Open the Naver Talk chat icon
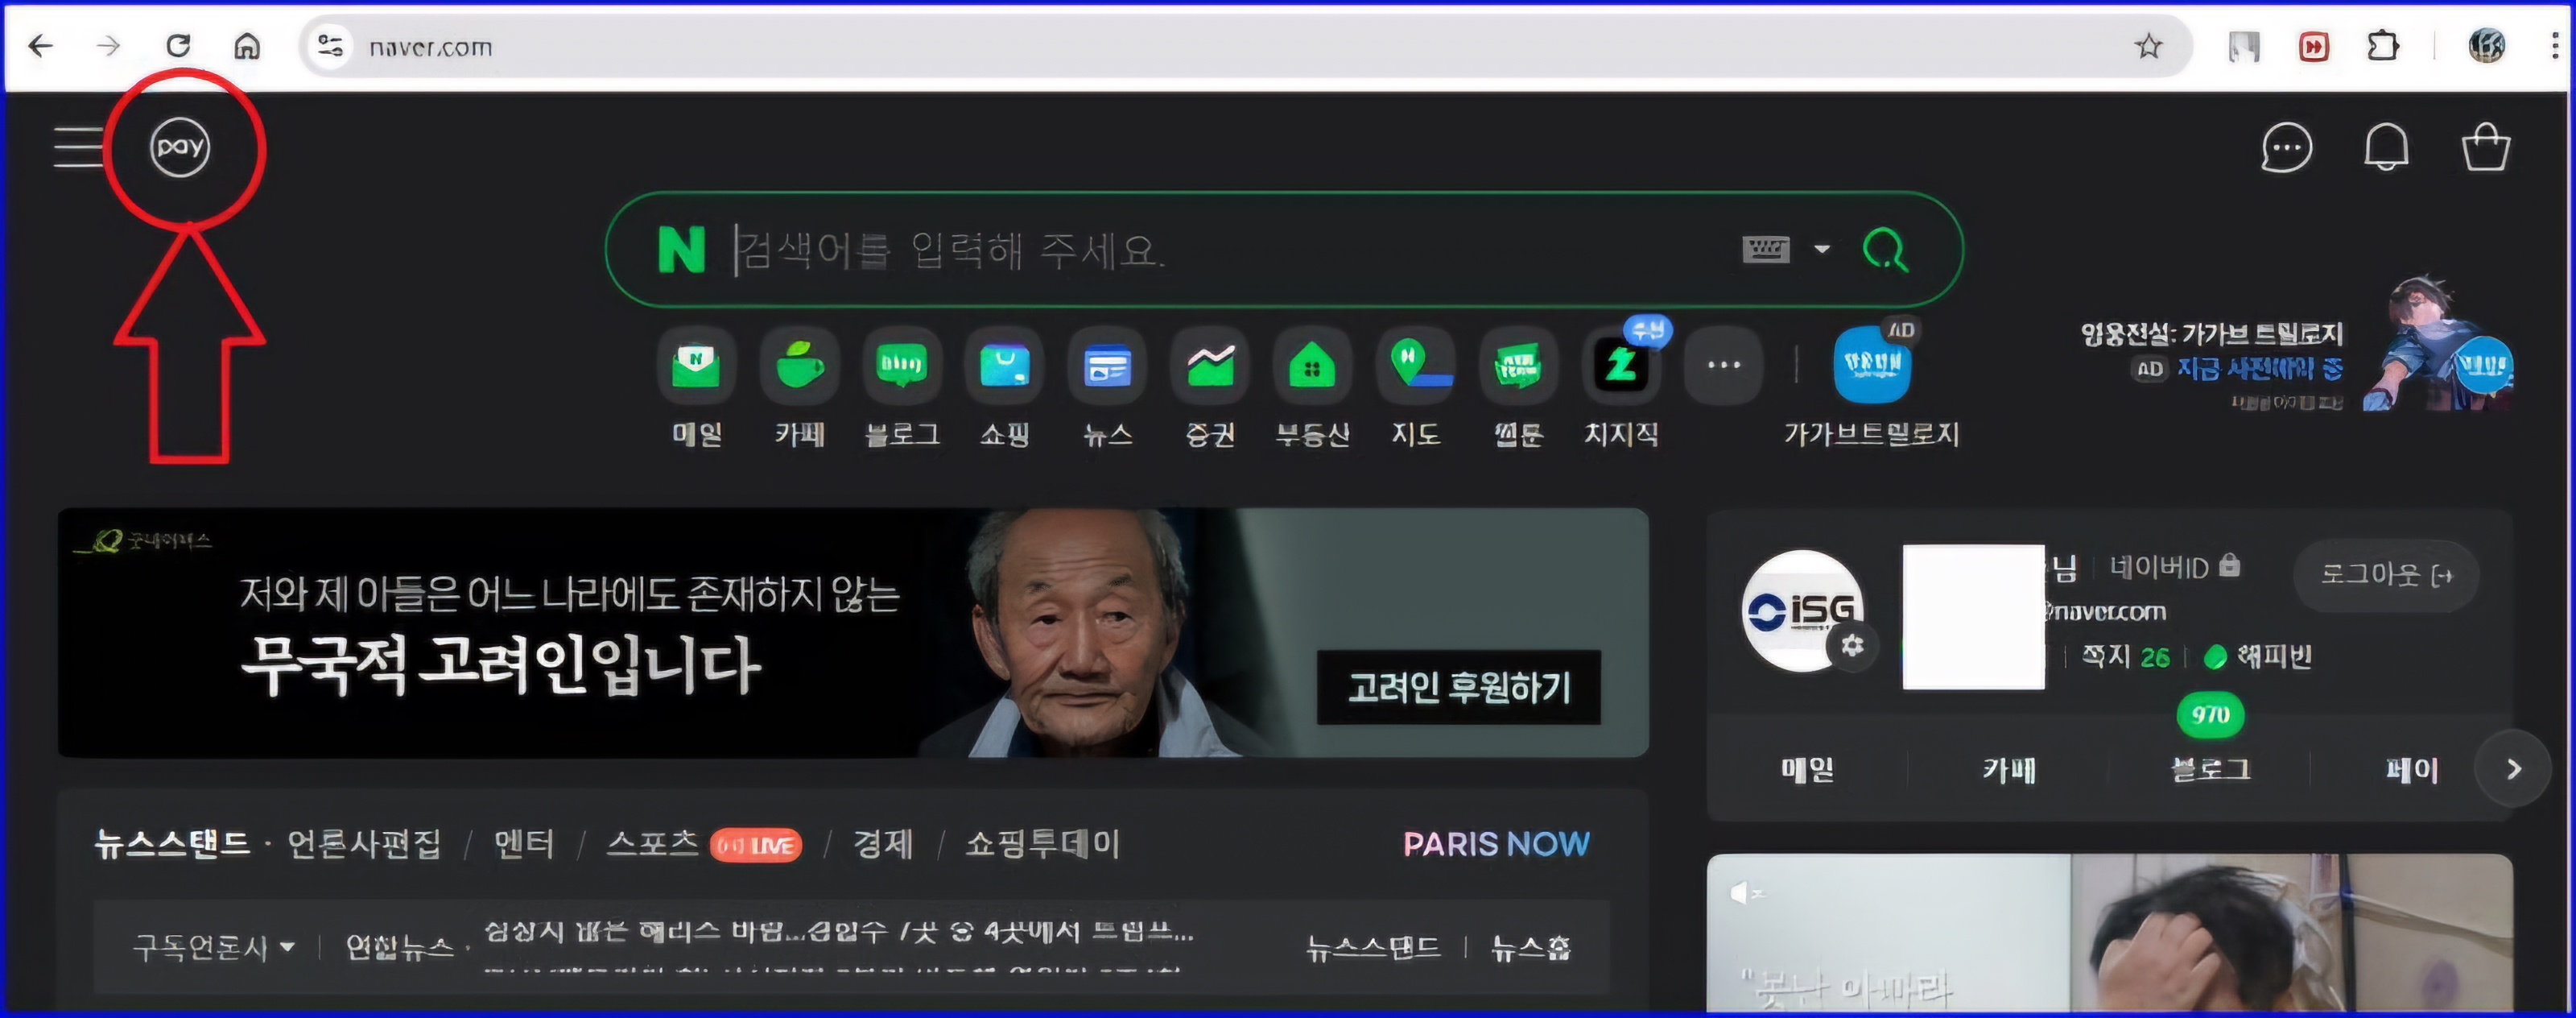This screenshot has width=2576, height=1018. [x=2286, y=148]
